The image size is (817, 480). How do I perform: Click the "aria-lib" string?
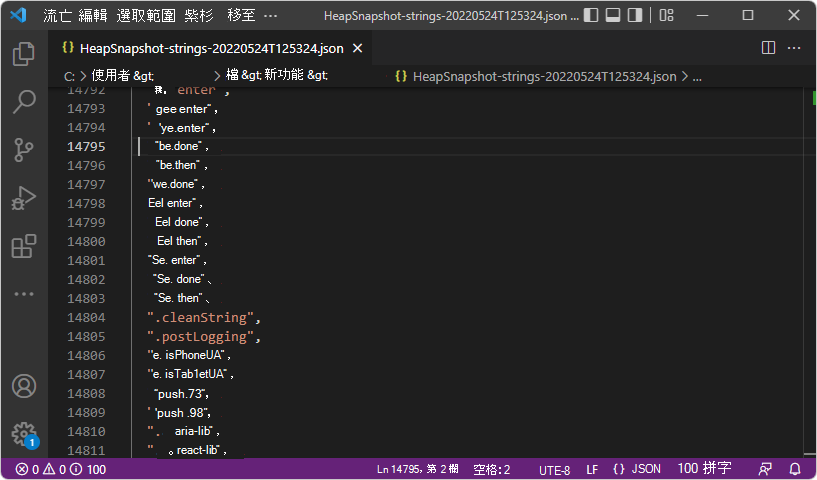181,432
